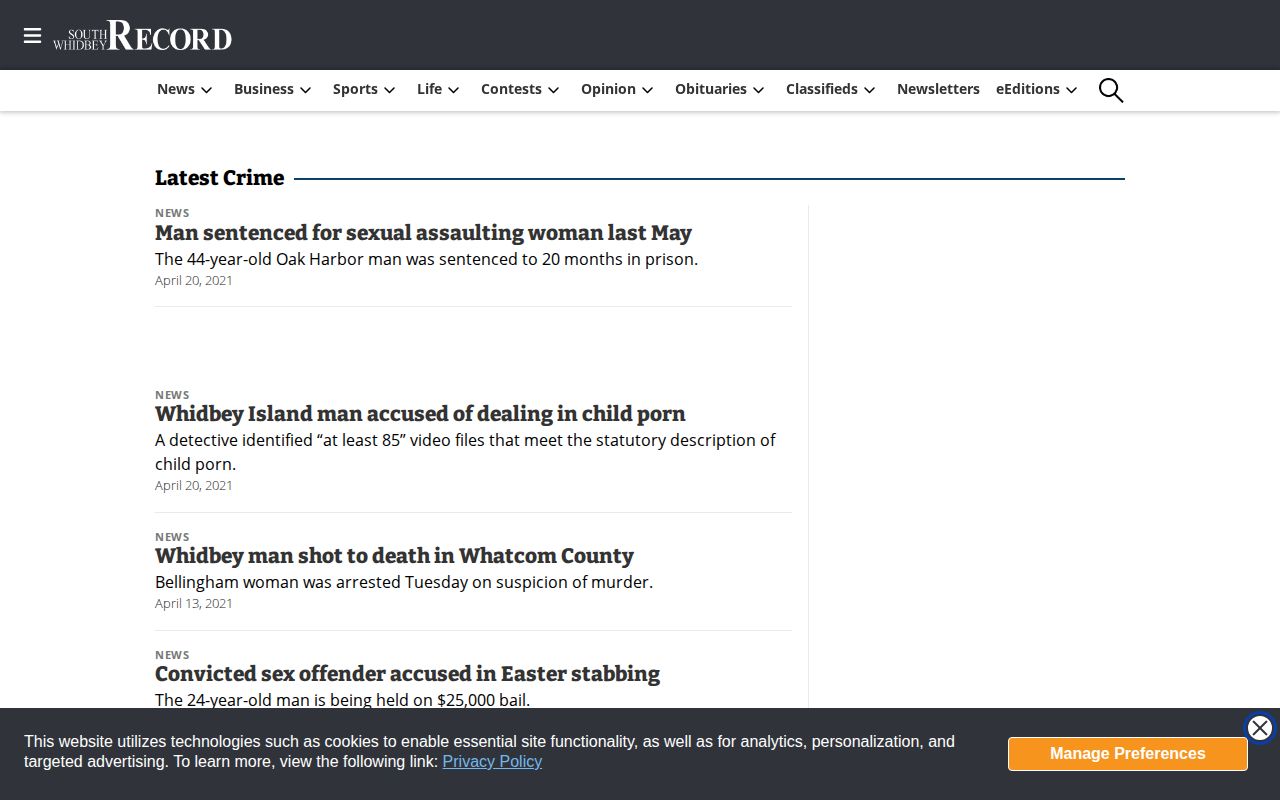The height and width of the screenshot is (800, 1280).
Task: Open 'Convicted sex offender accused in Easter stabbing'
Action: (x=407, y=674)
